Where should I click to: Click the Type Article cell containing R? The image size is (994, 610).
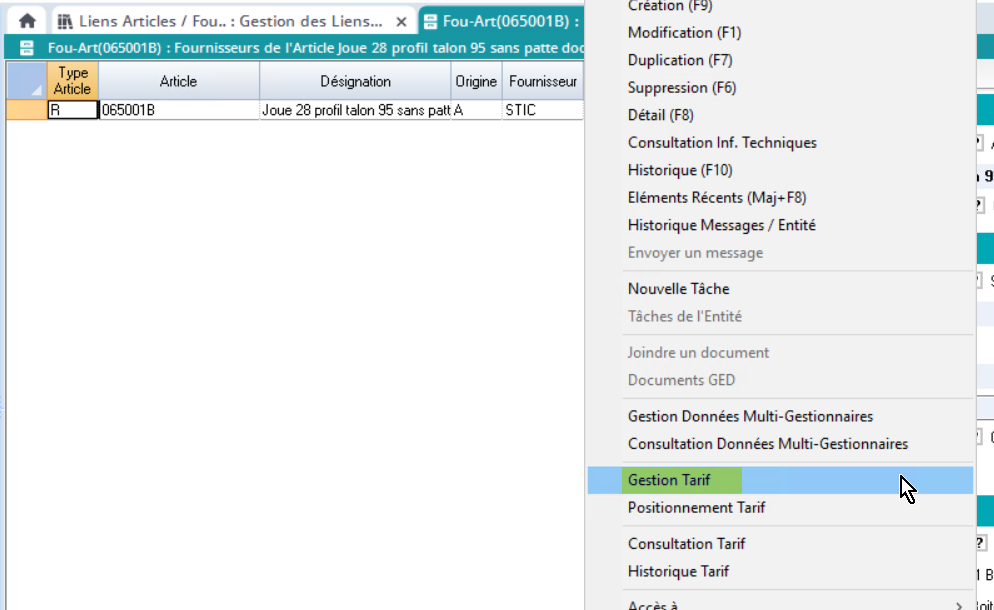click(x=72, y=111)
